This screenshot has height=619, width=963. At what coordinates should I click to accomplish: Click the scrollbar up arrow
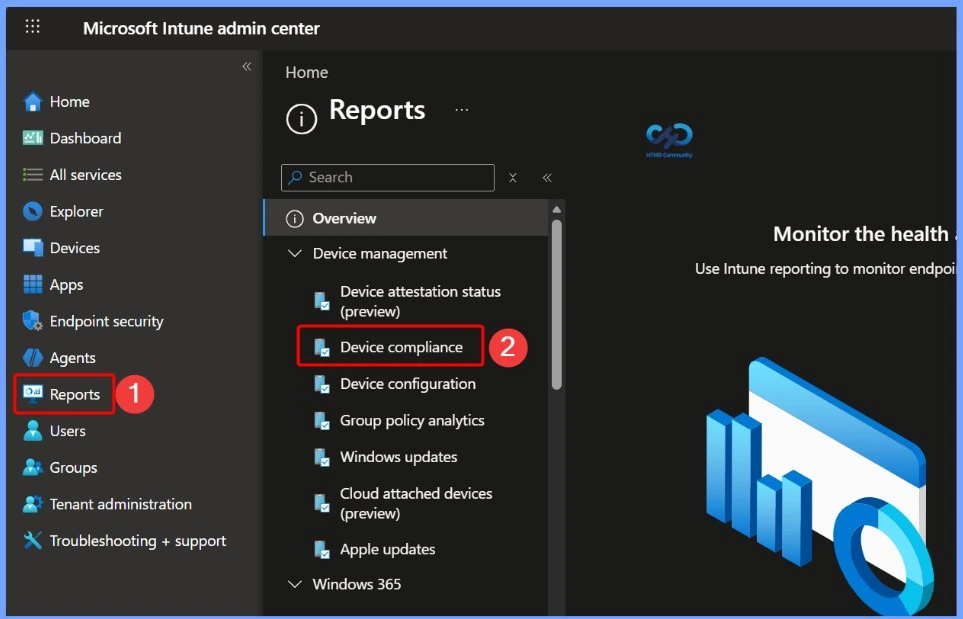click(556, 209)
